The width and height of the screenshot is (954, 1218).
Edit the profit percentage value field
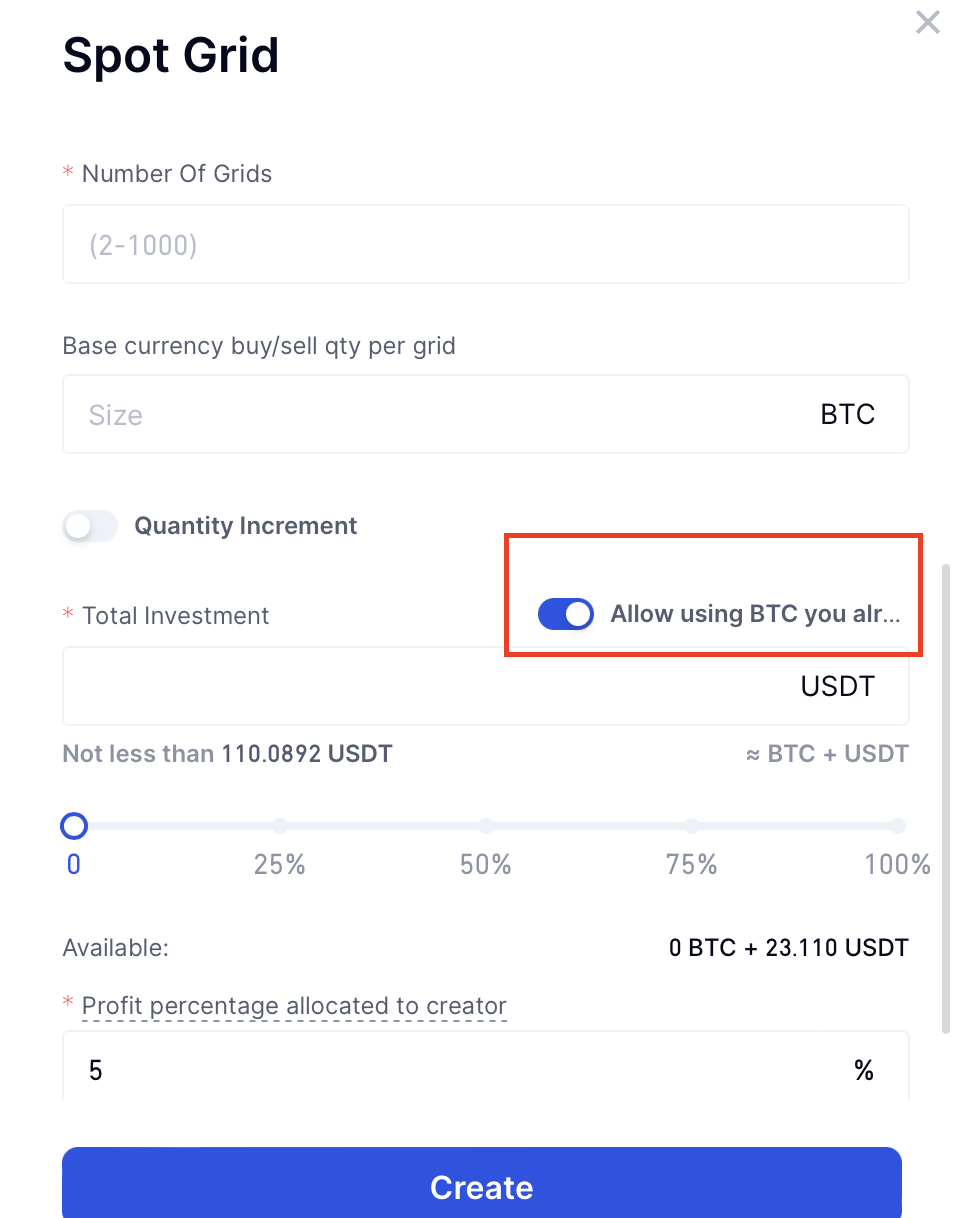point(460,1071)
